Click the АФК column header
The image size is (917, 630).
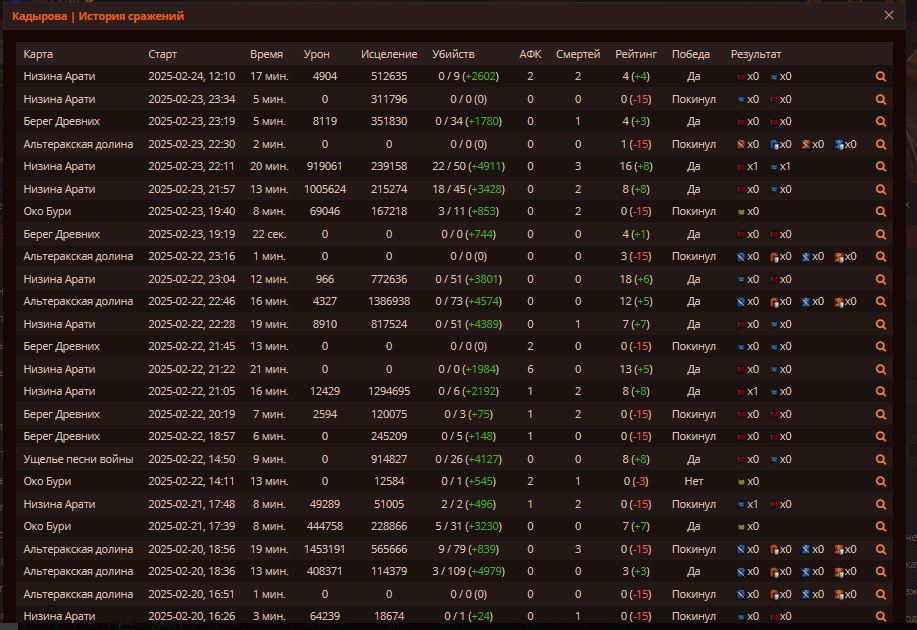pos(530,54)
